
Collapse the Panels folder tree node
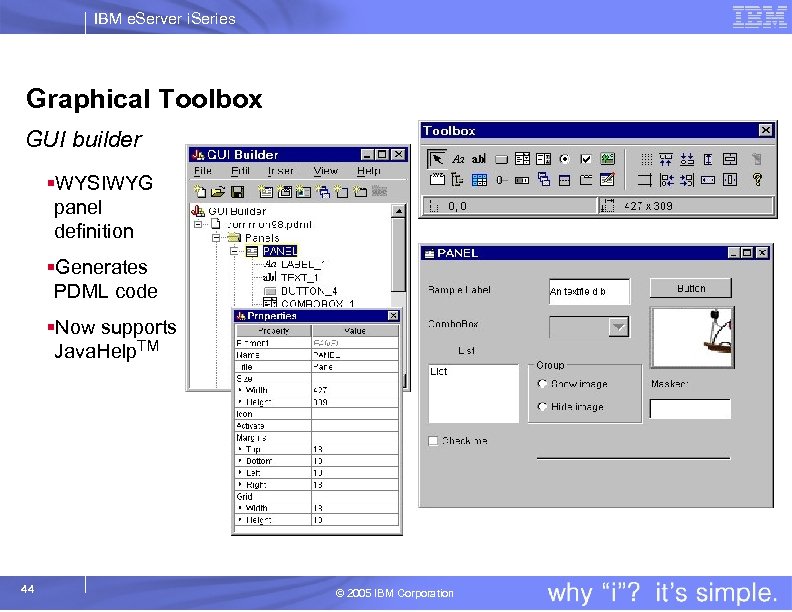(x=216, y=237)
